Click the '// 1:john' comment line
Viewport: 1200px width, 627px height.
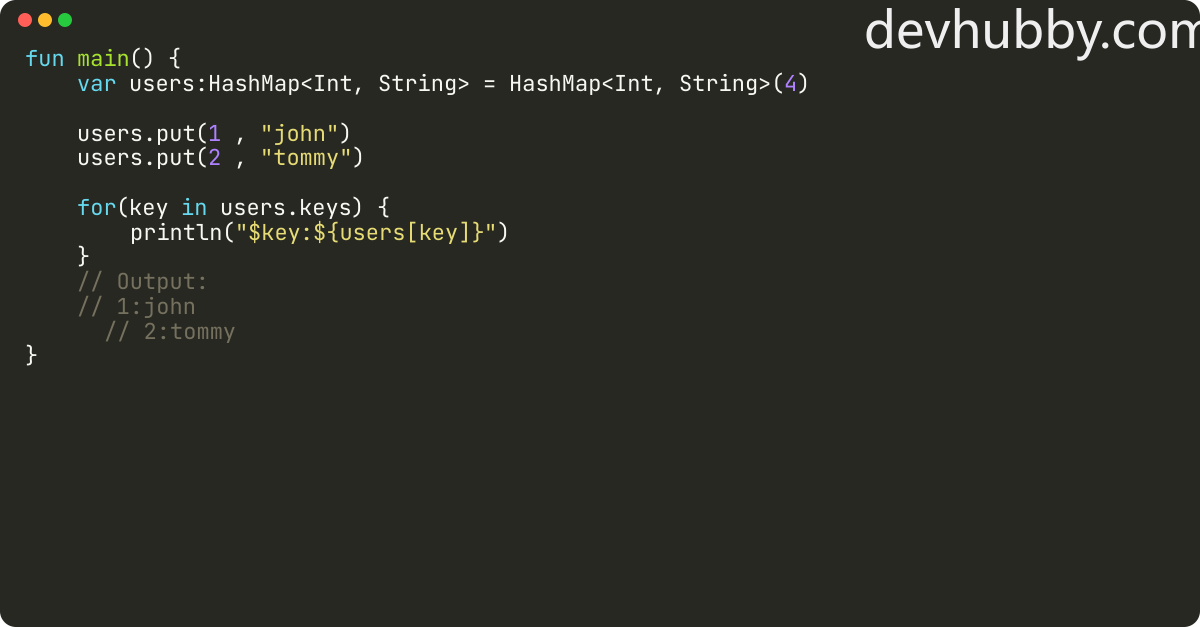click(x=137, y=307)
